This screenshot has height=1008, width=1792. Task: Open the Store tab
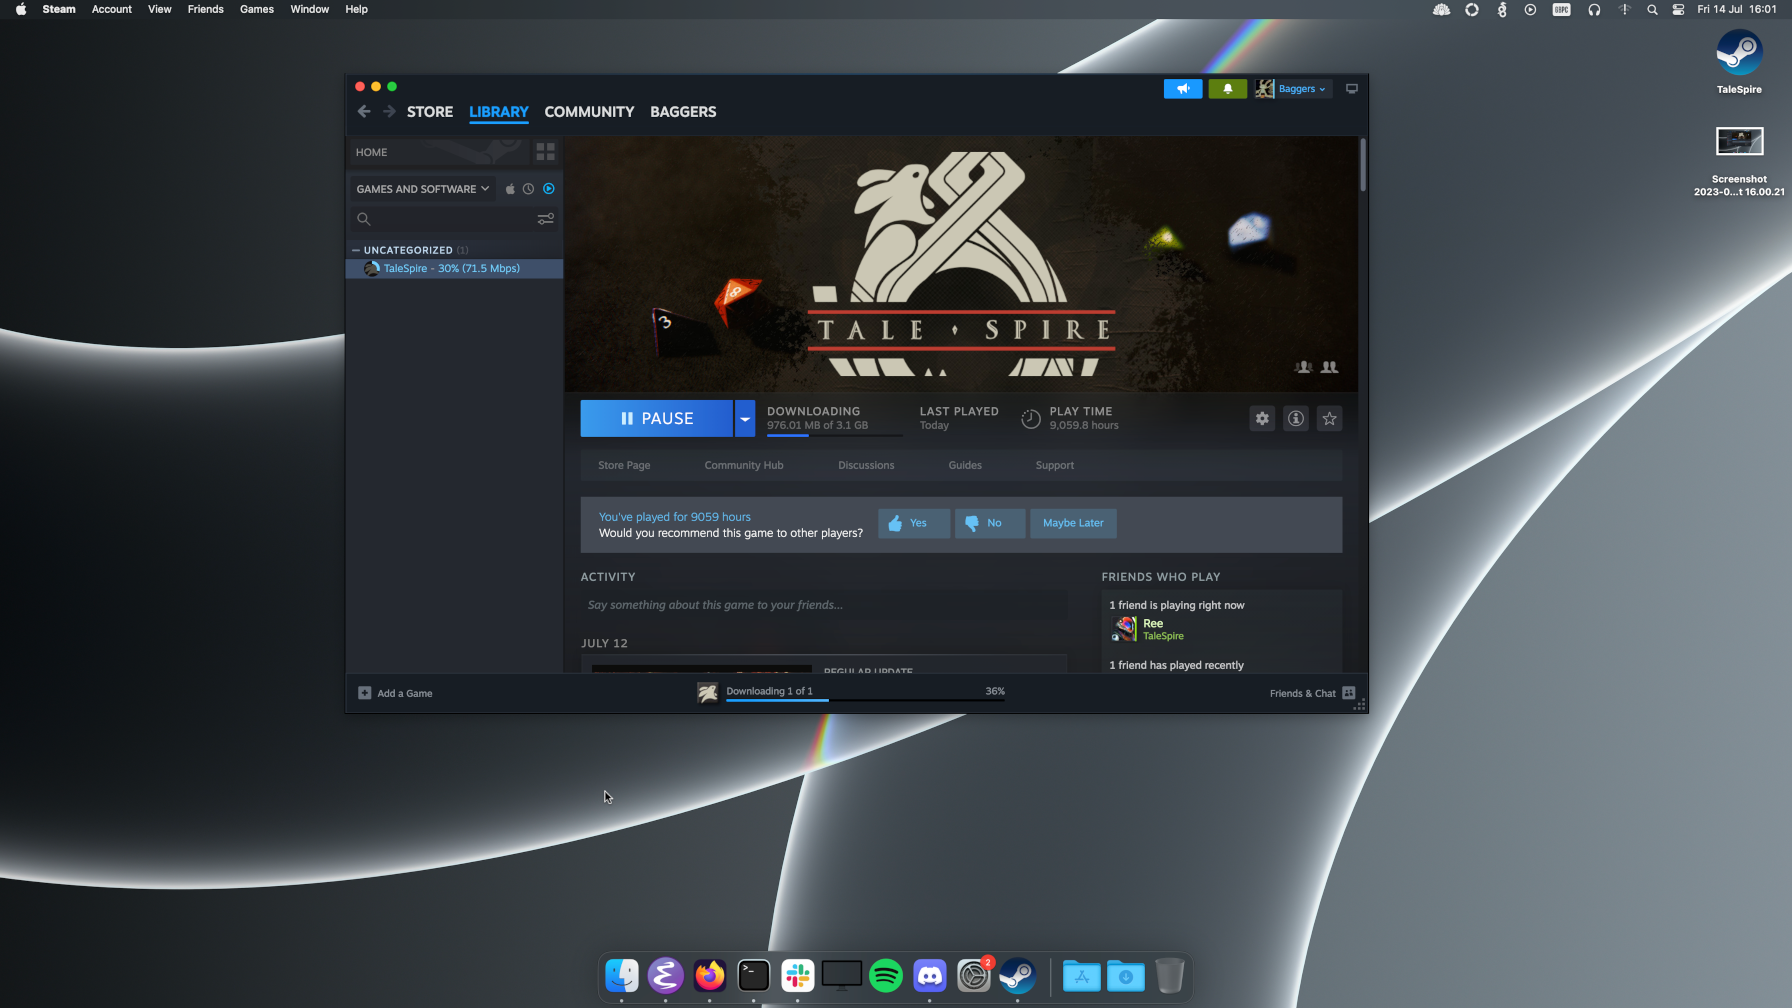click(430, 112)
